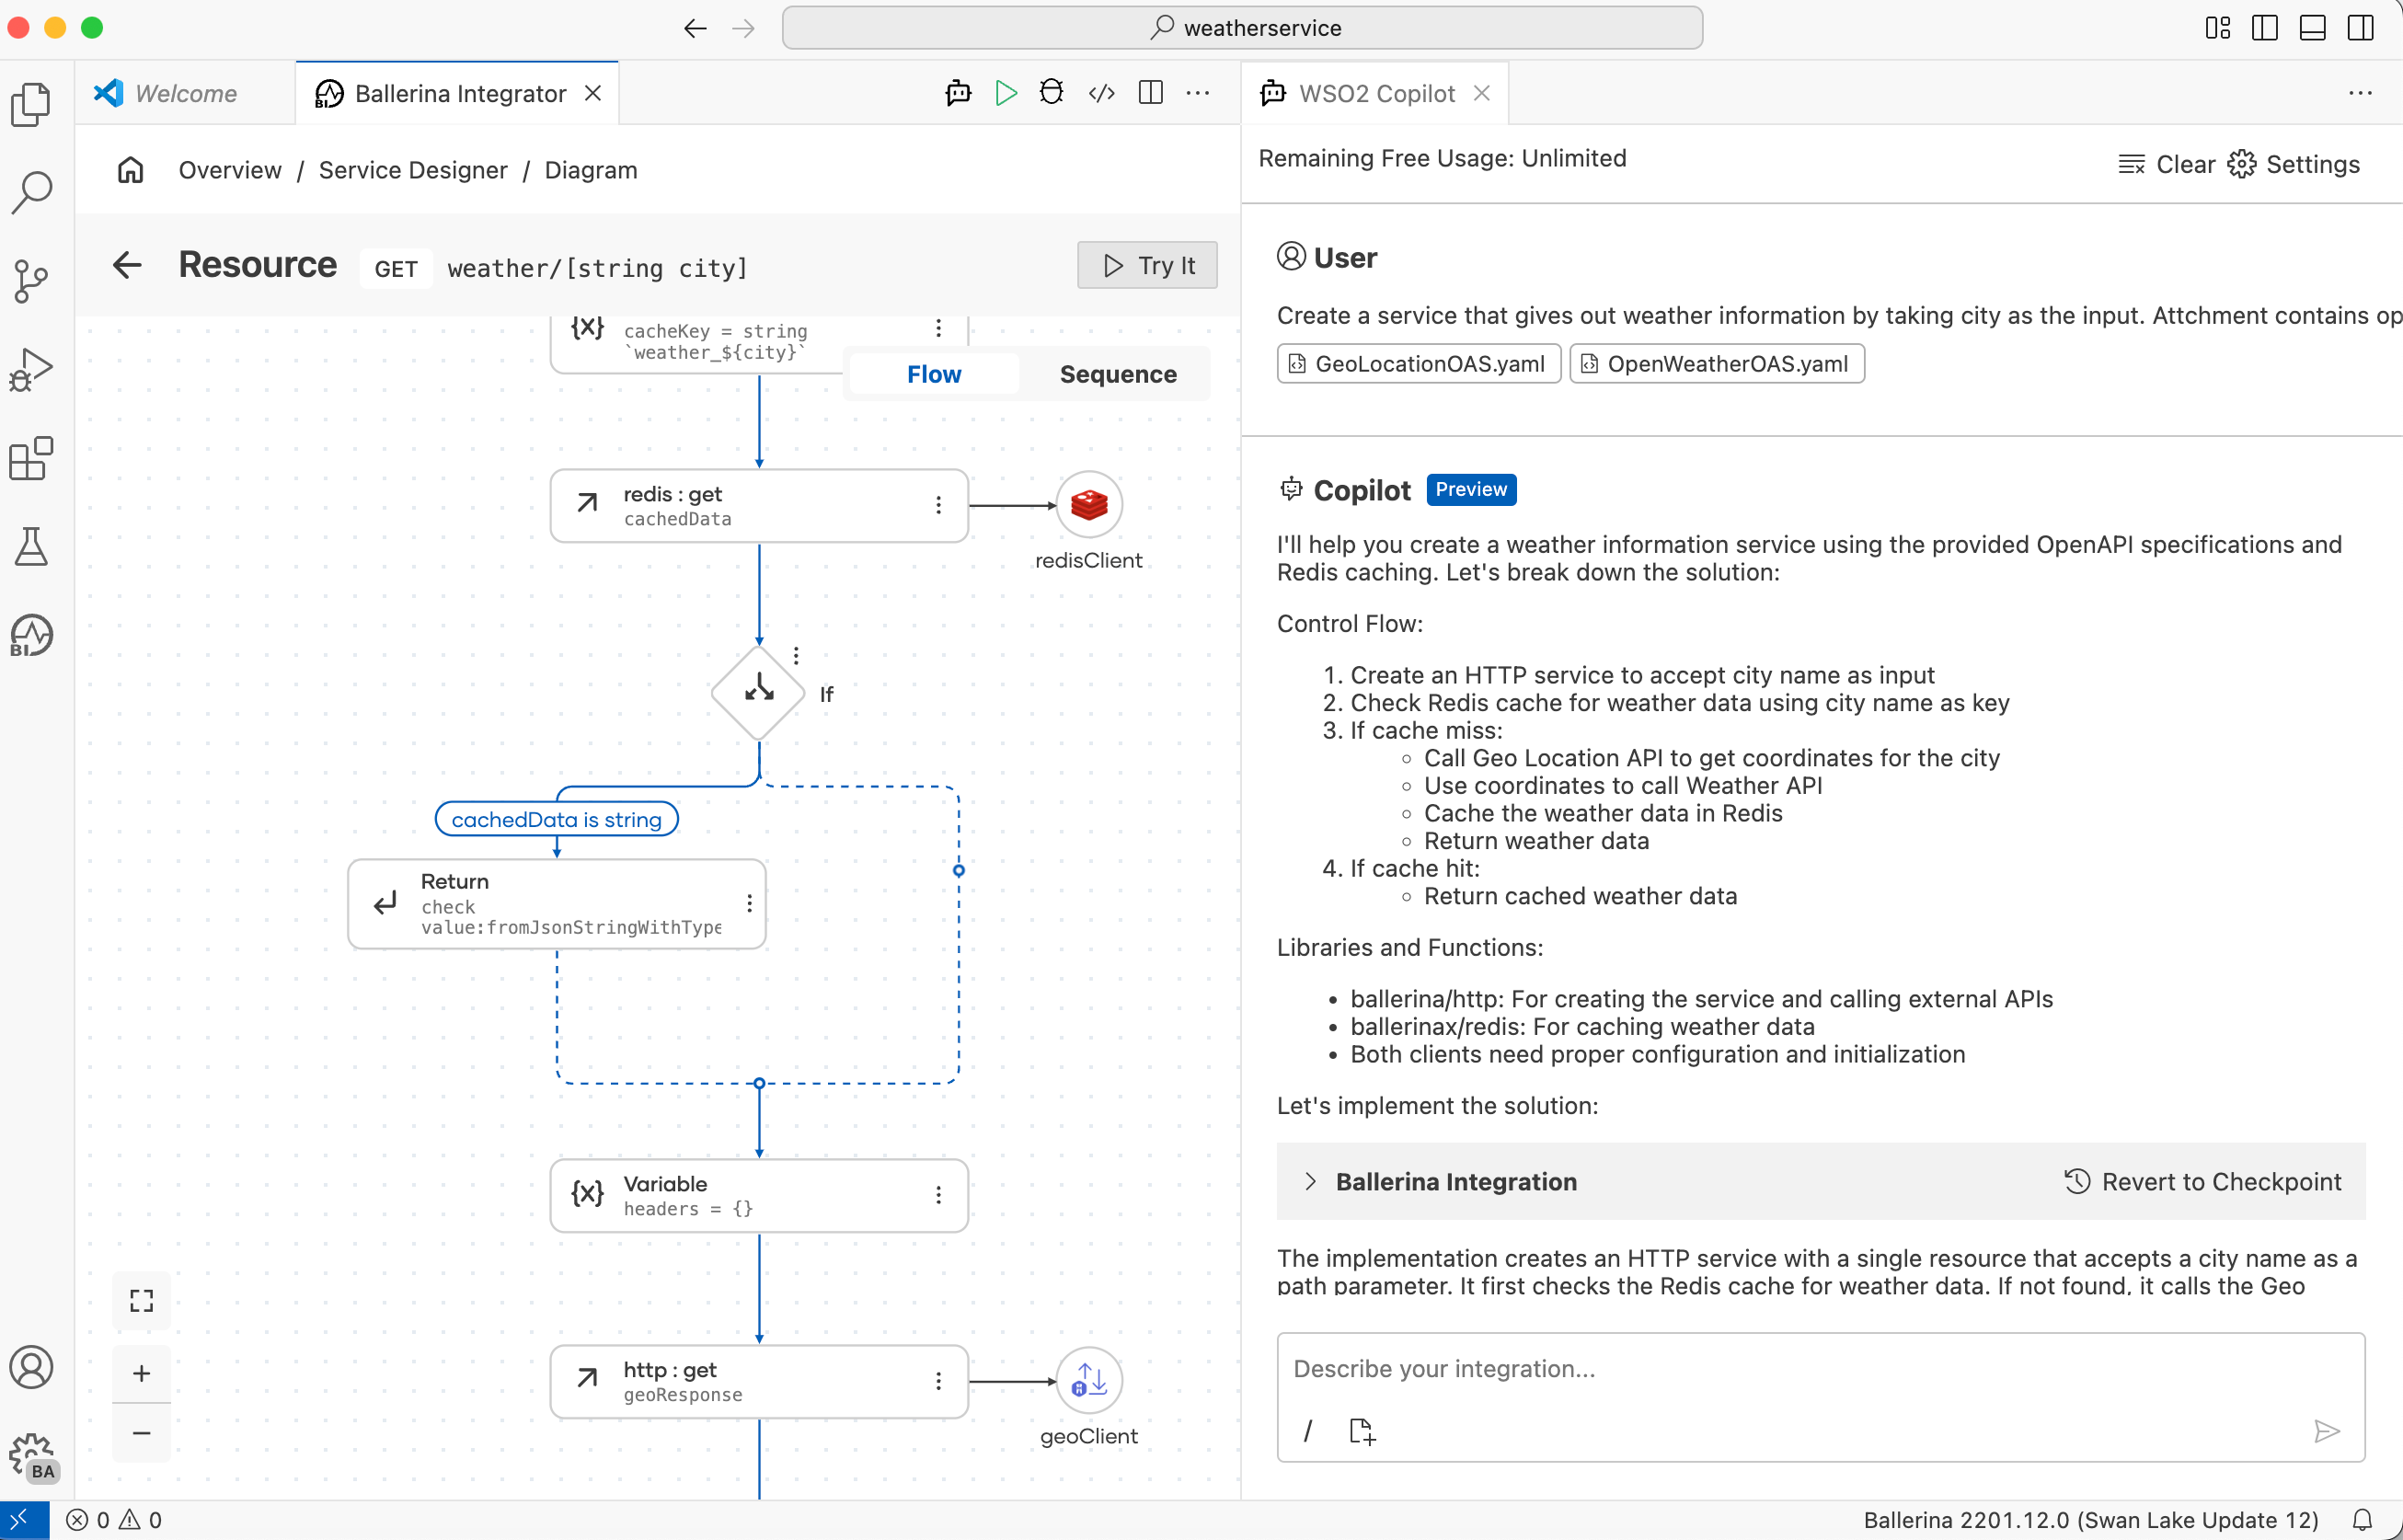Open the Testing flask view

pyautogui.click(x=31, y=546)
